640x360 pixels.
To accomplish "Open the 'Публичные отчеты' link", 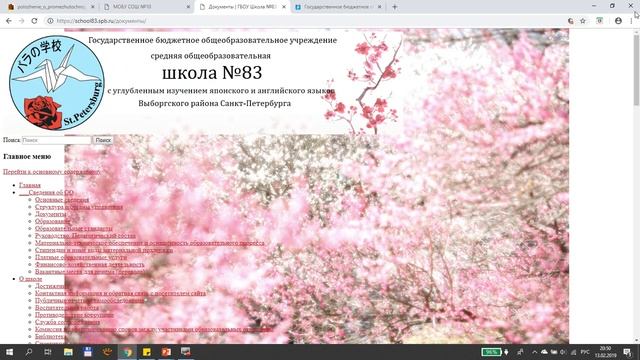I will click(89, 300).
